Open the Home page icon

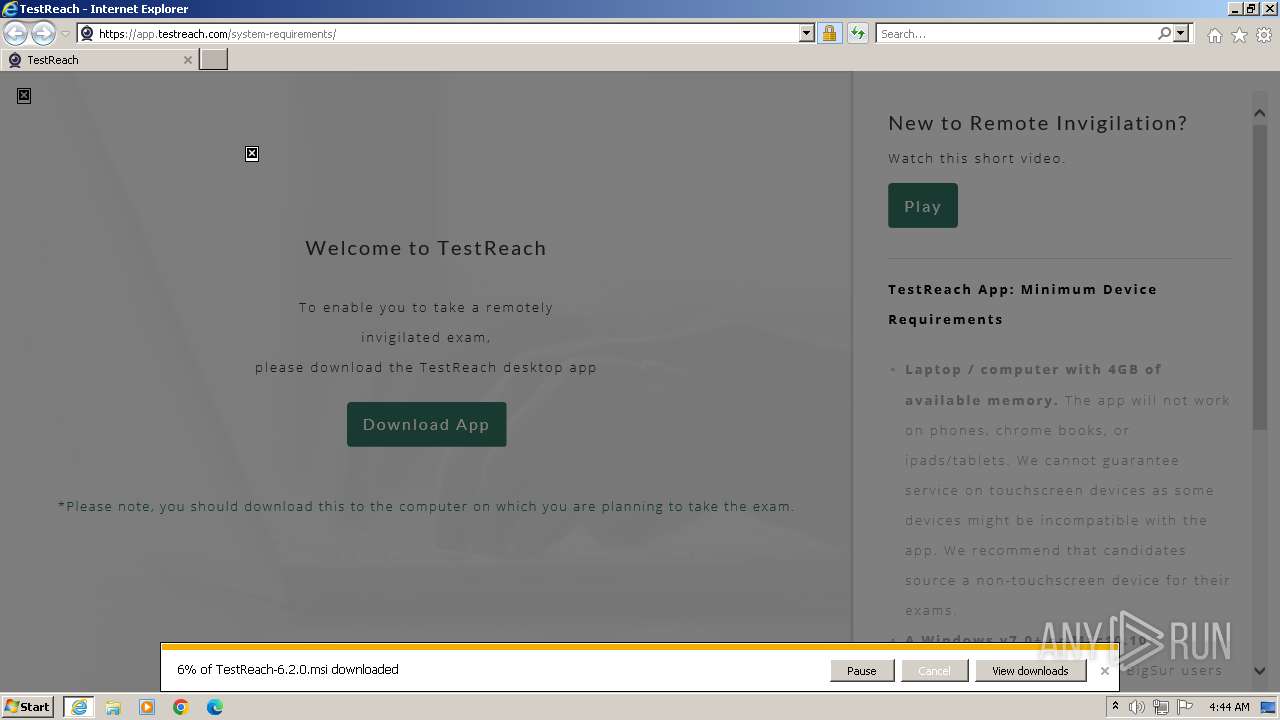pyautogui.click(x=1214, y=35)
